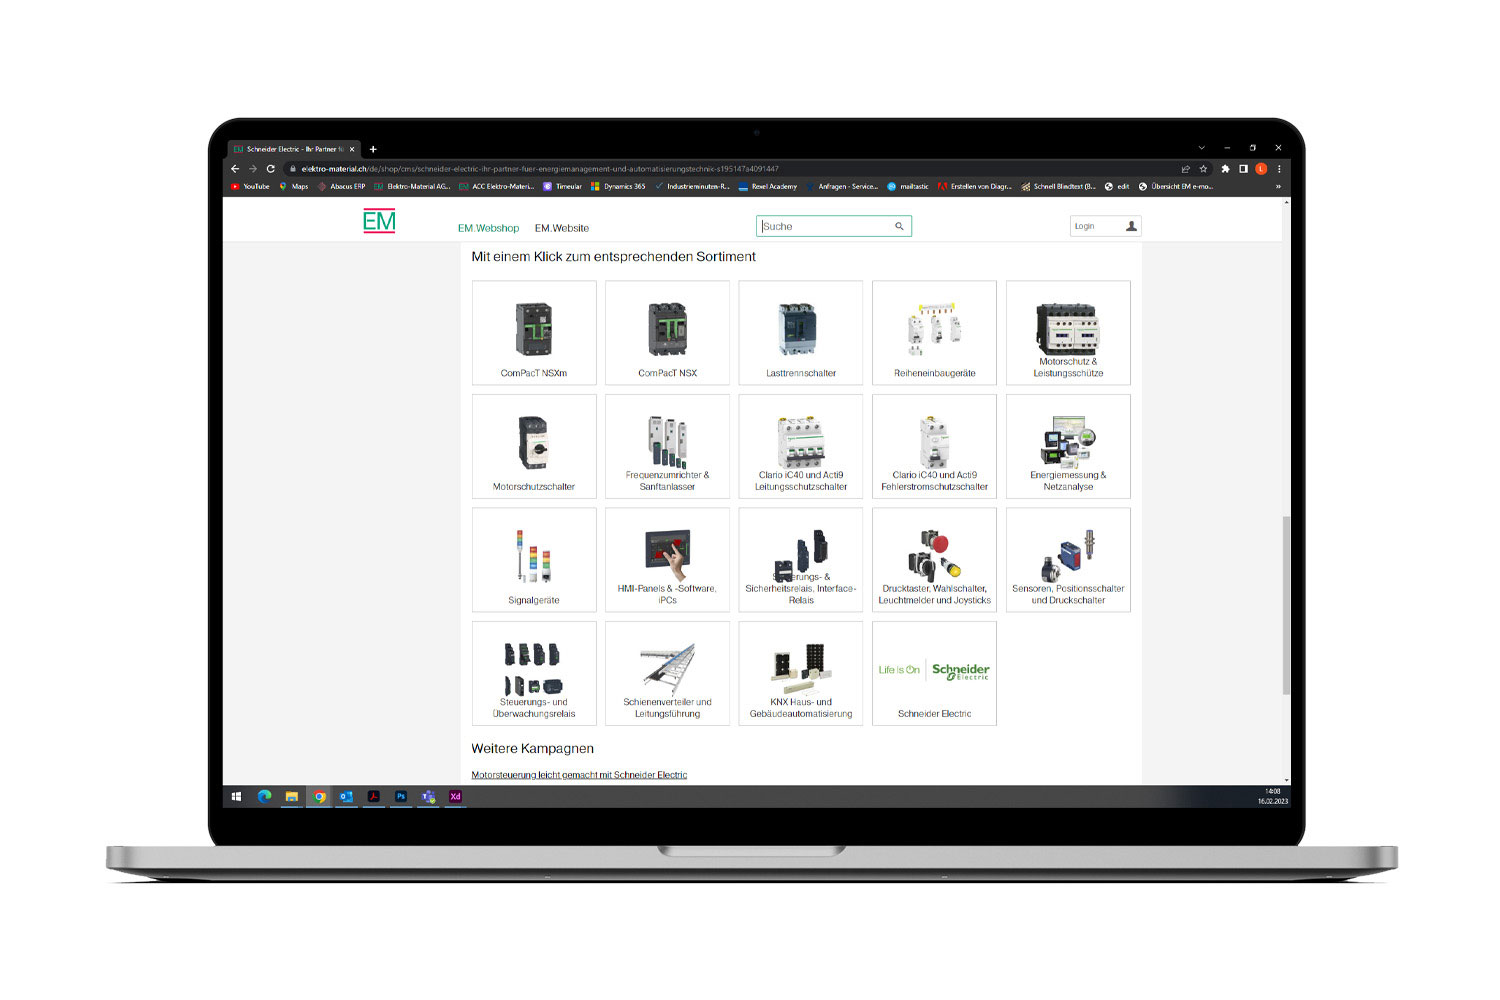Open the browser extensions puzzle icon
The width and height of the screenshot is (1500, 1000).
pos(1225,169)
